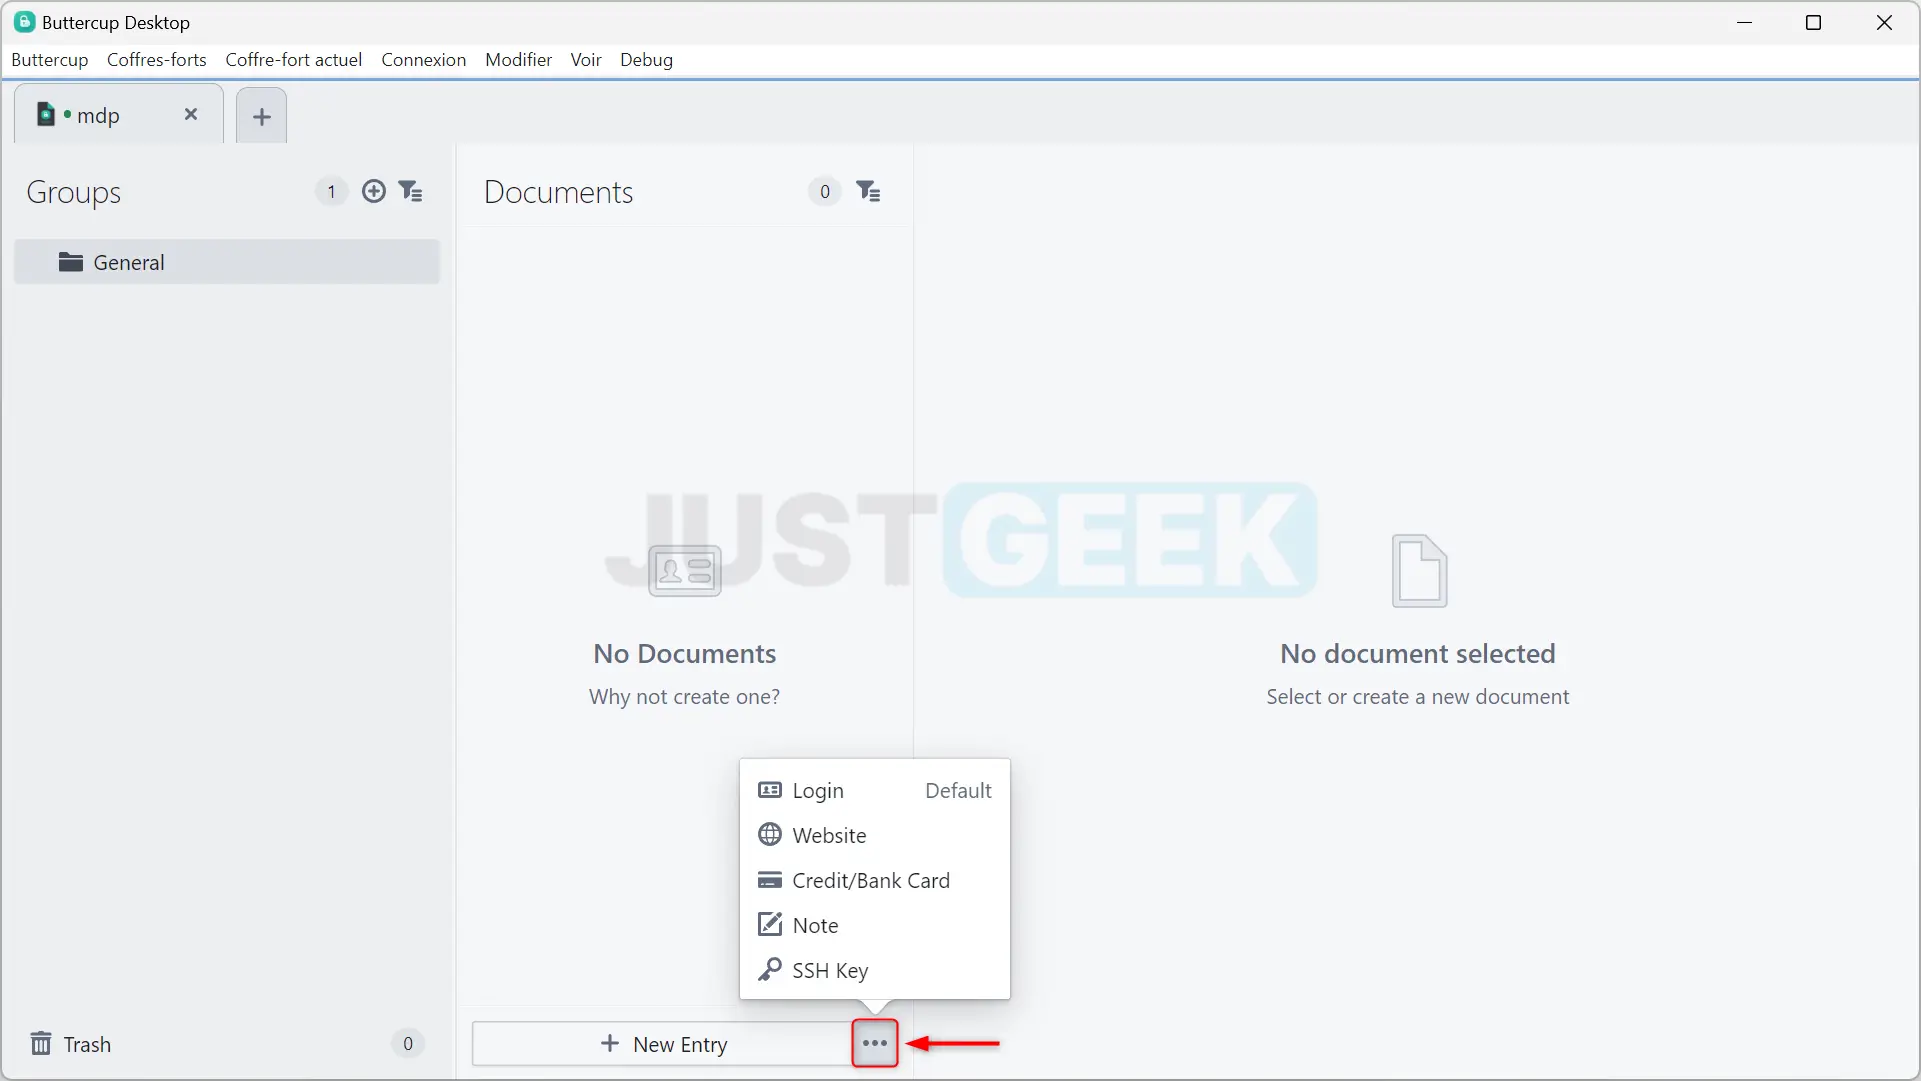
Task: Open the Coffre-fort actuel menu
Action: click(x=294, y=59)
